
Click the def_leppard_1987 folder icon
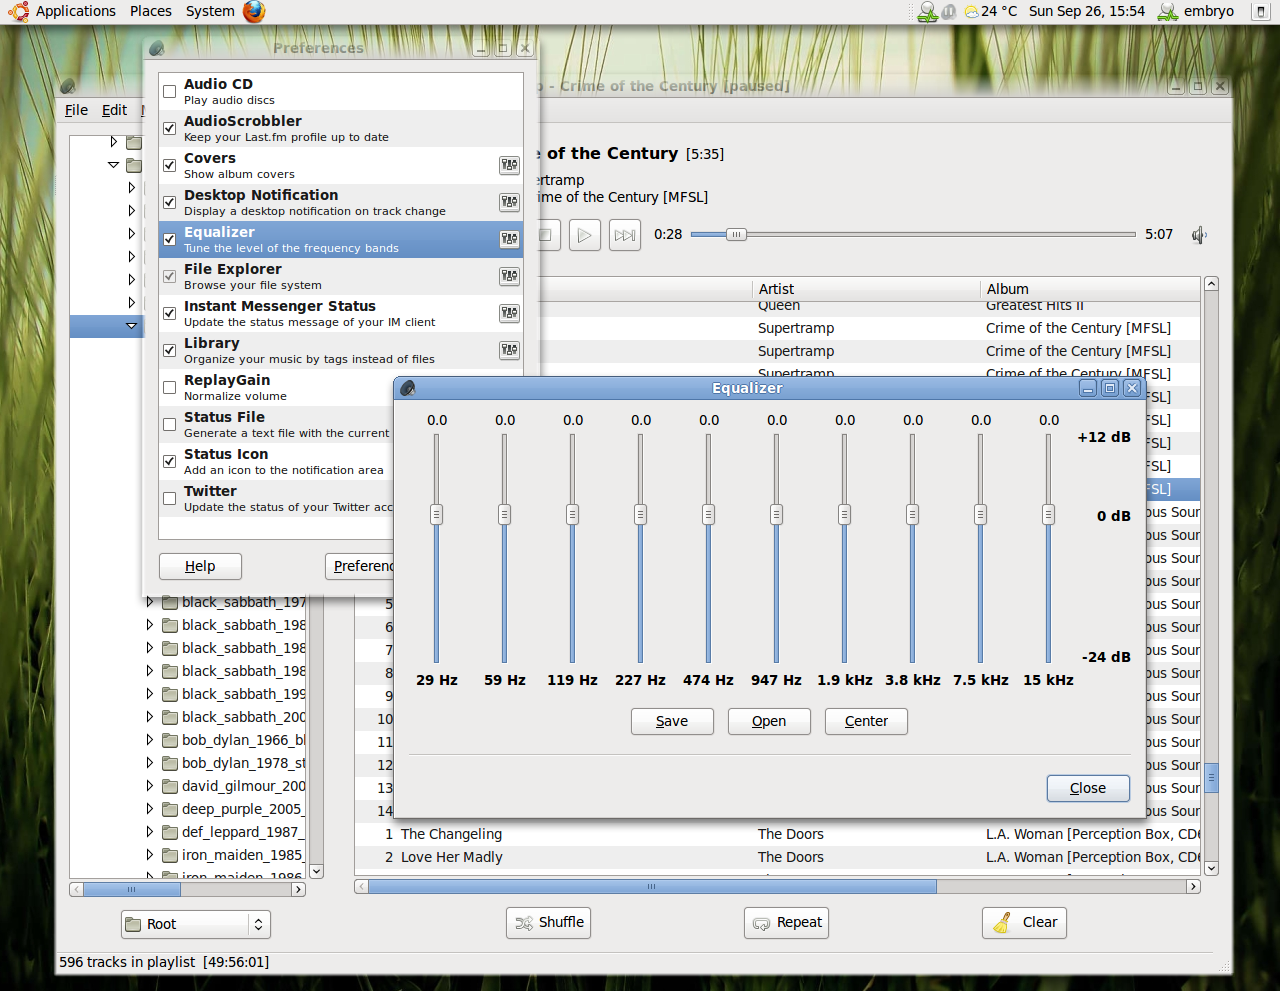170,832
